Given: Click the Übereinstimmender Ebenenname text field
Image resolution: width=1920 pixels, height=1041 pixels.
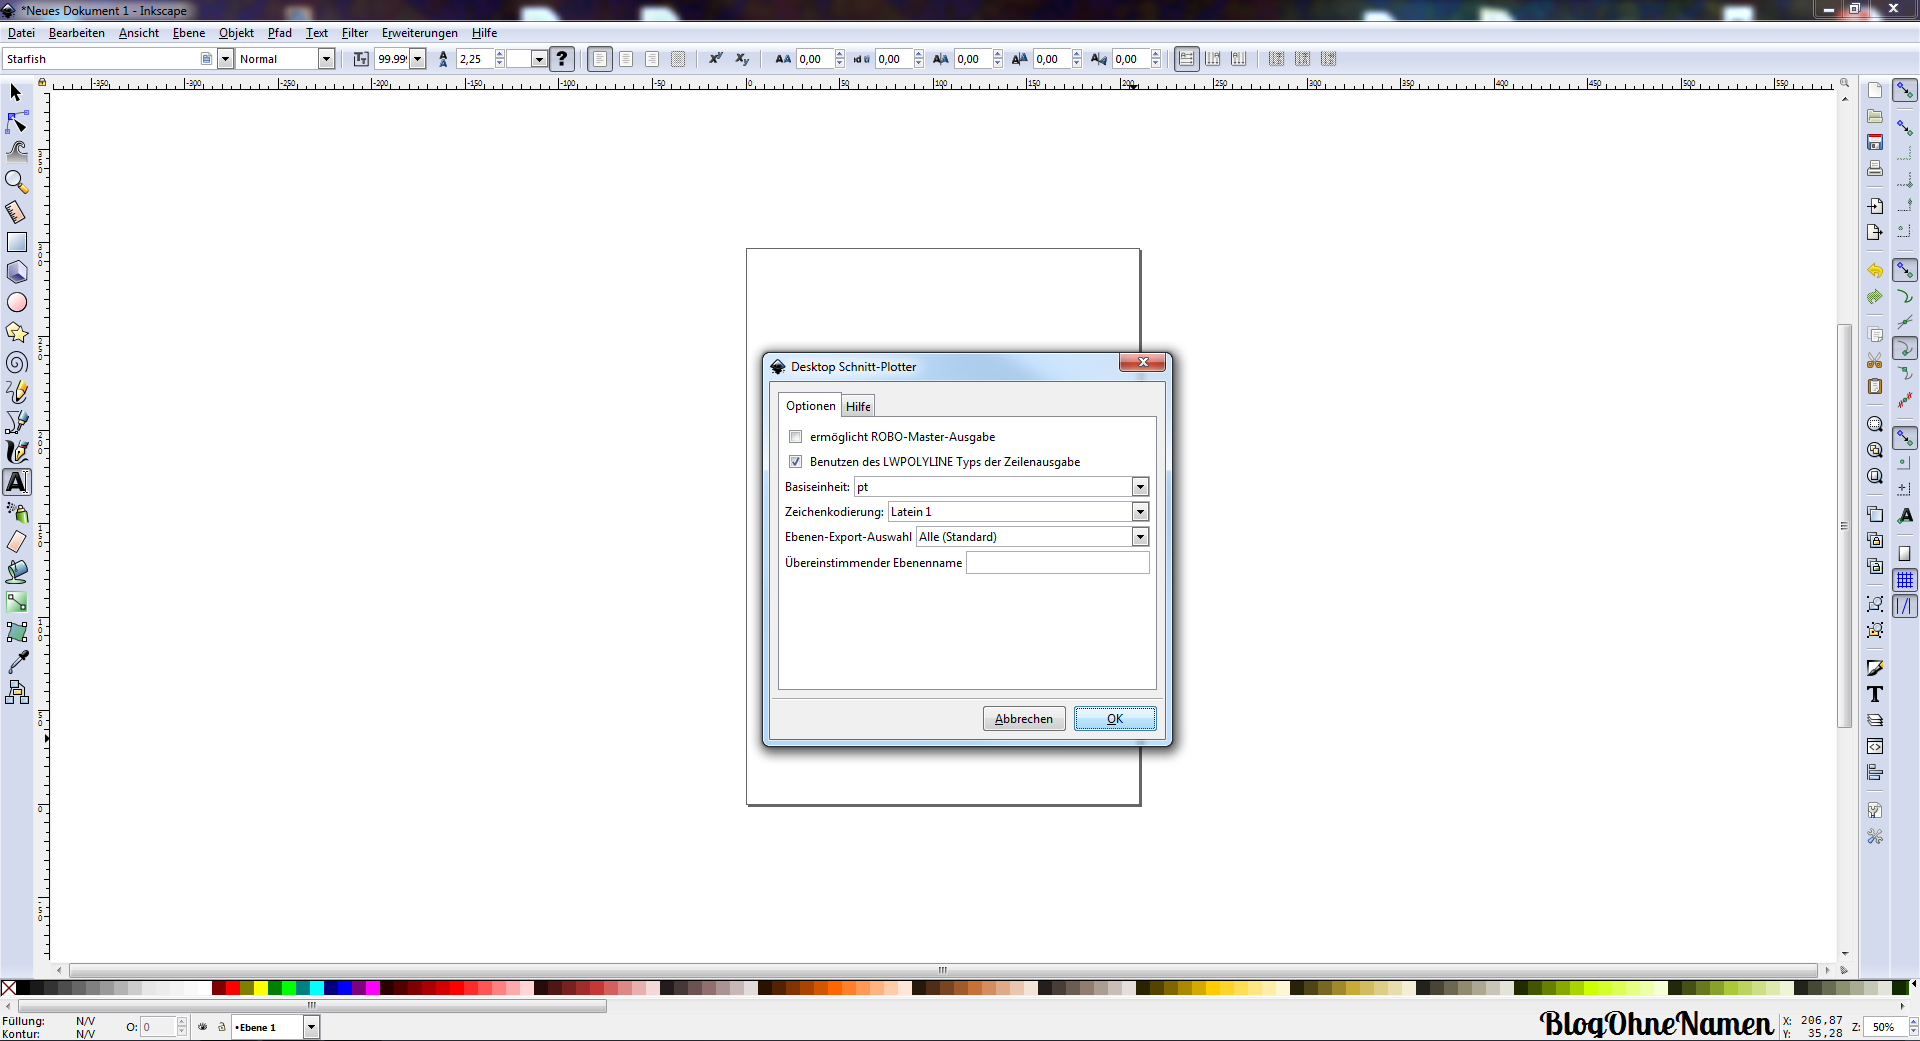Looking at the screenshot, I should tap(1057, 563).
